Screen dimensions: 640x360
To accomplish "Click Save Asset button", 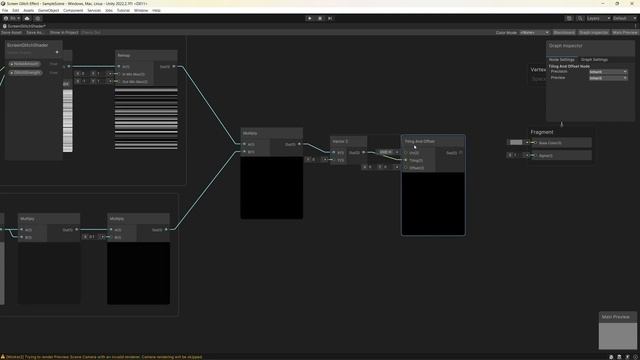I will [11, 33].
